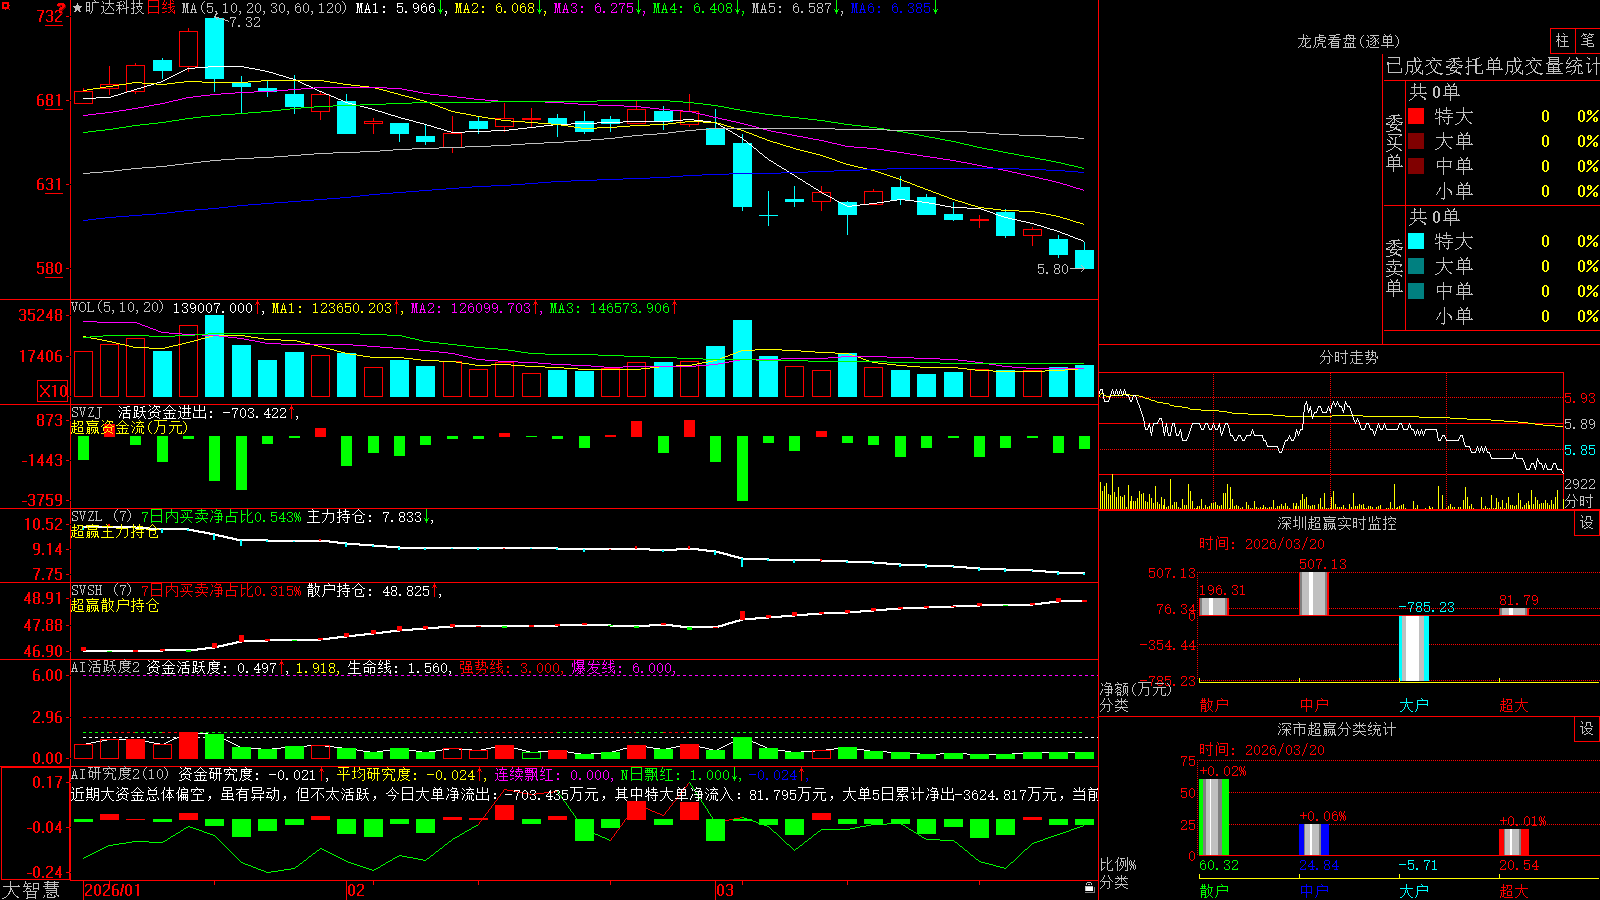Click the 分时 label under intraday chart
Viewport: 1600px width, 900px height.
(1579, 501)
